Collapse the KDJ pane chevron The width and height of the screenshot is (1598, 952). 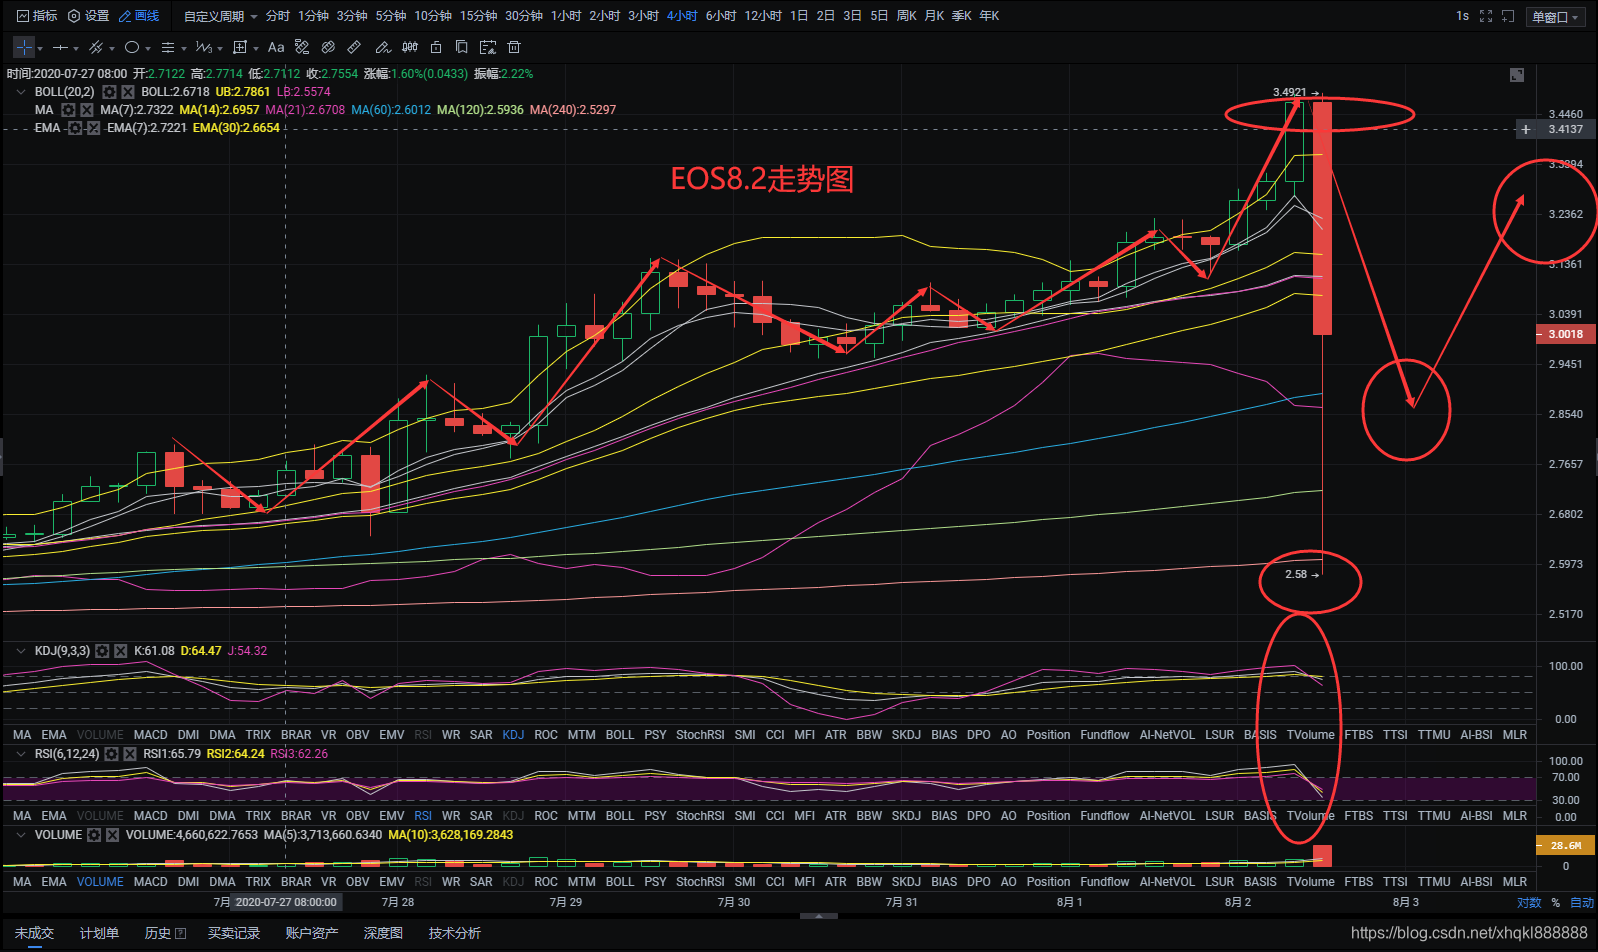(21, 651)
